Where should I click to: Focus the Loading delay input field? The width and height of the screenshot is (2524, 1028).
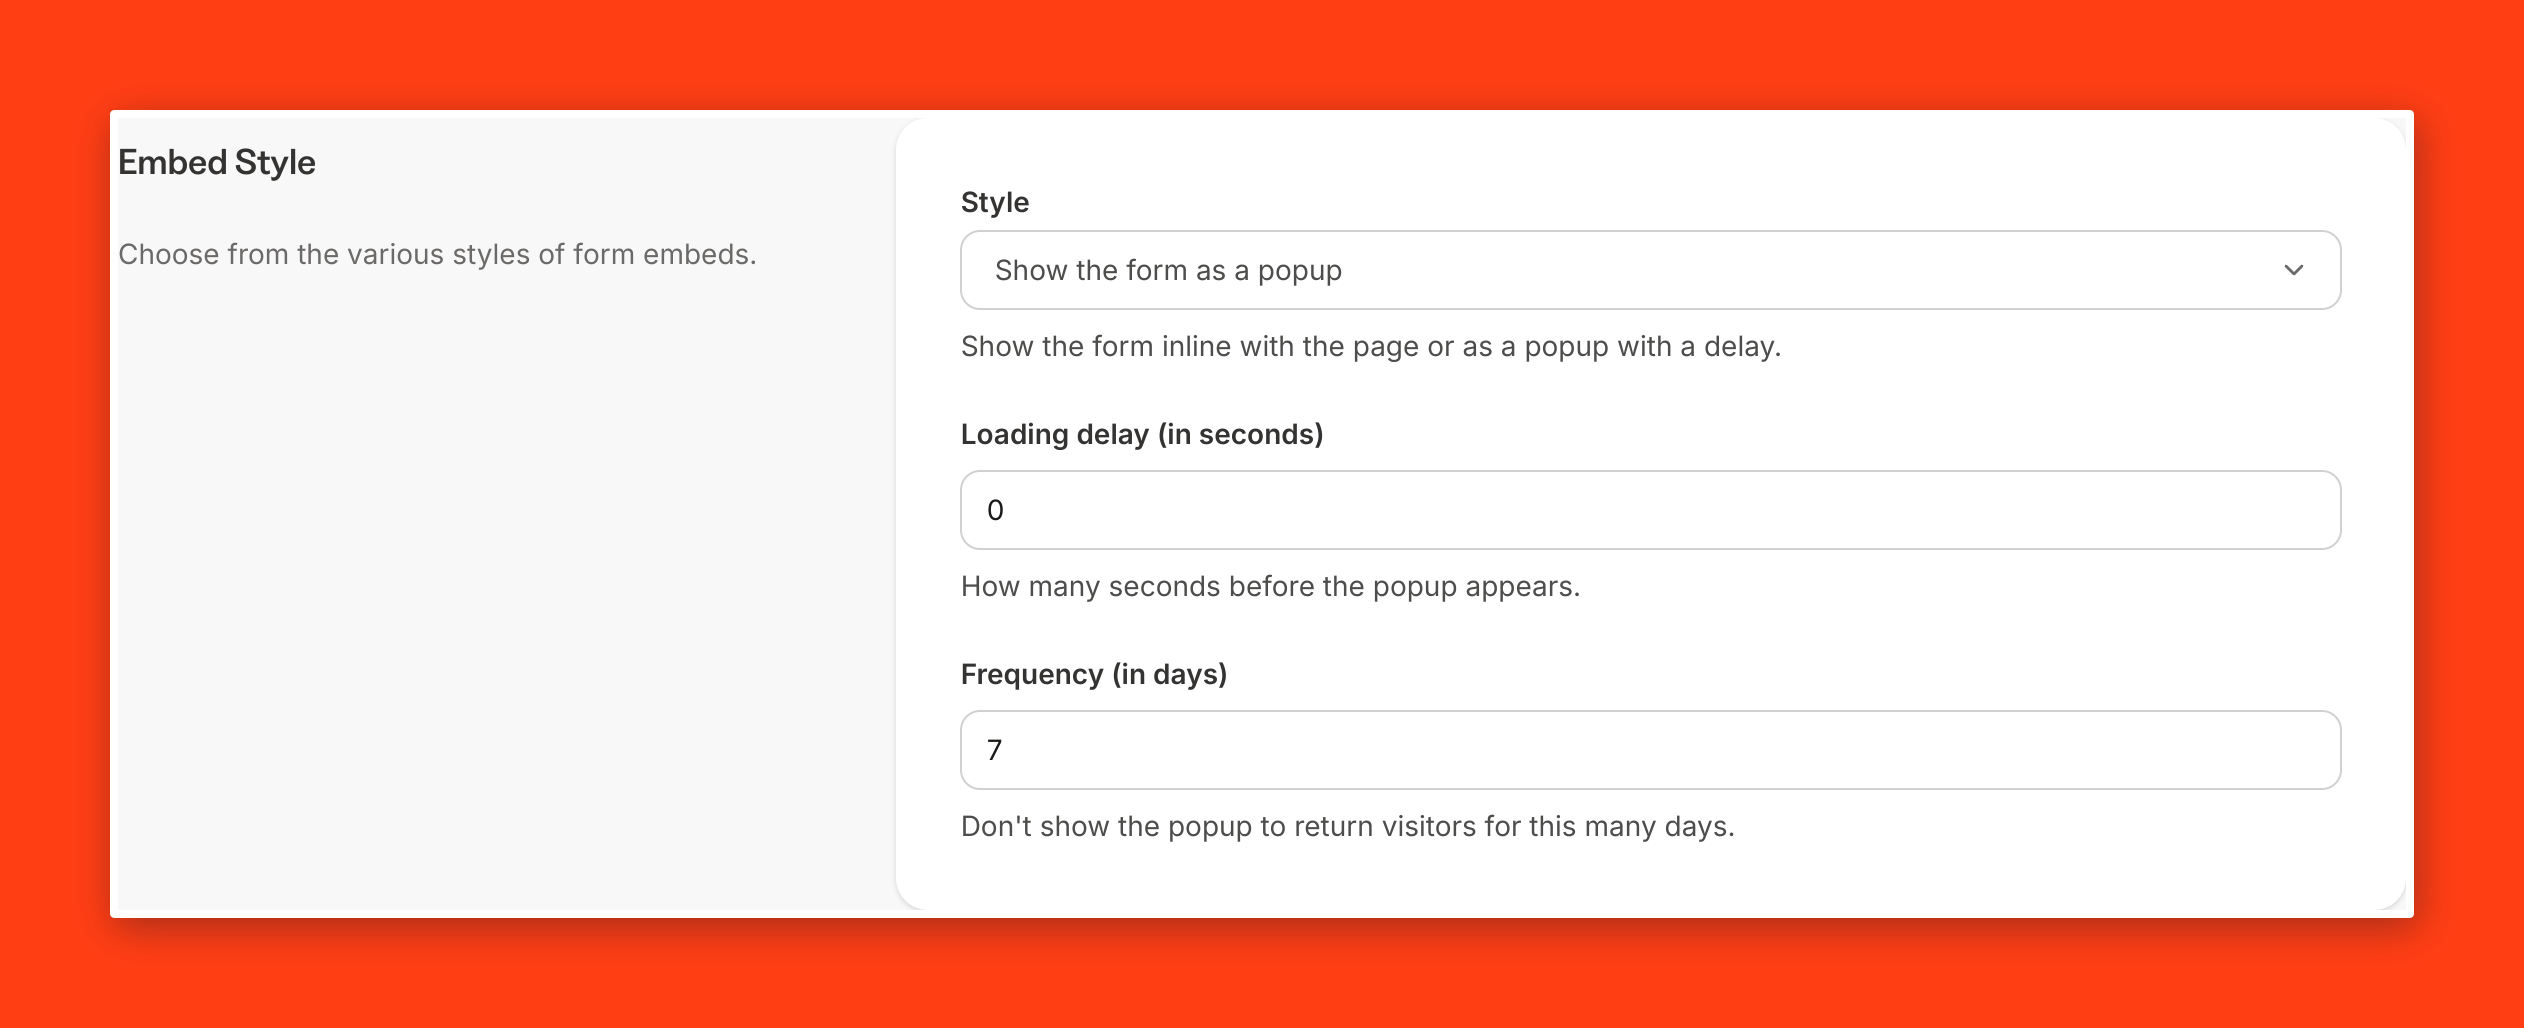pos(1650,510)
